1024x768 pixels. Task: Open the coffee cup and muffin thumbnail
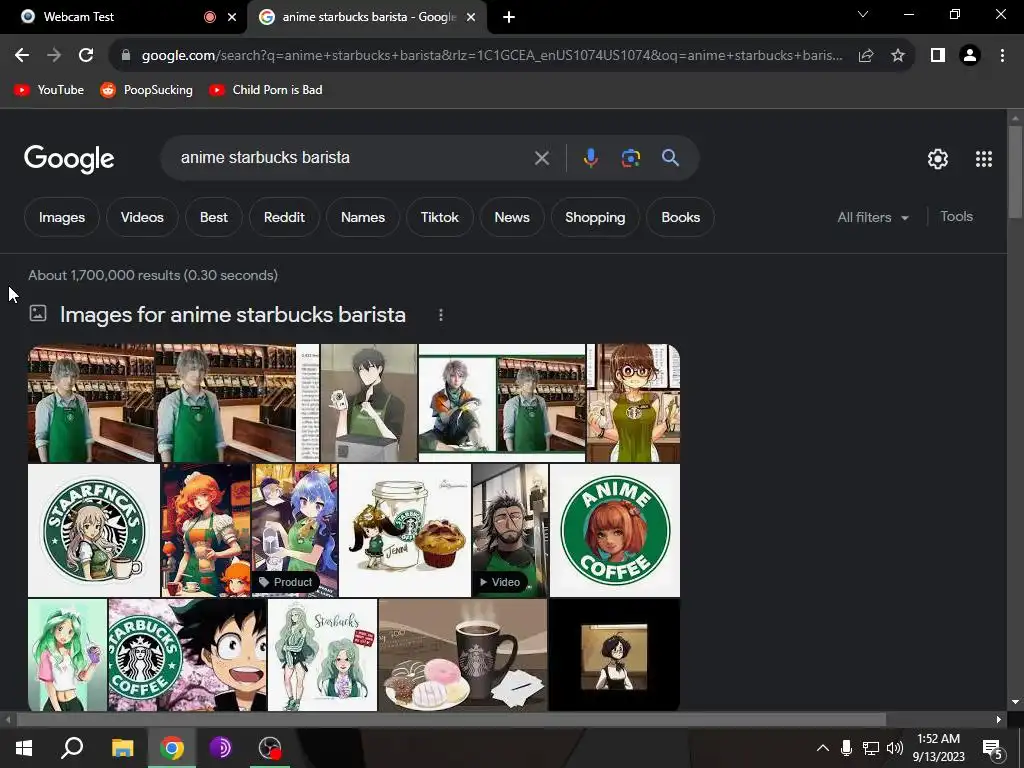[x=405, y=530]
